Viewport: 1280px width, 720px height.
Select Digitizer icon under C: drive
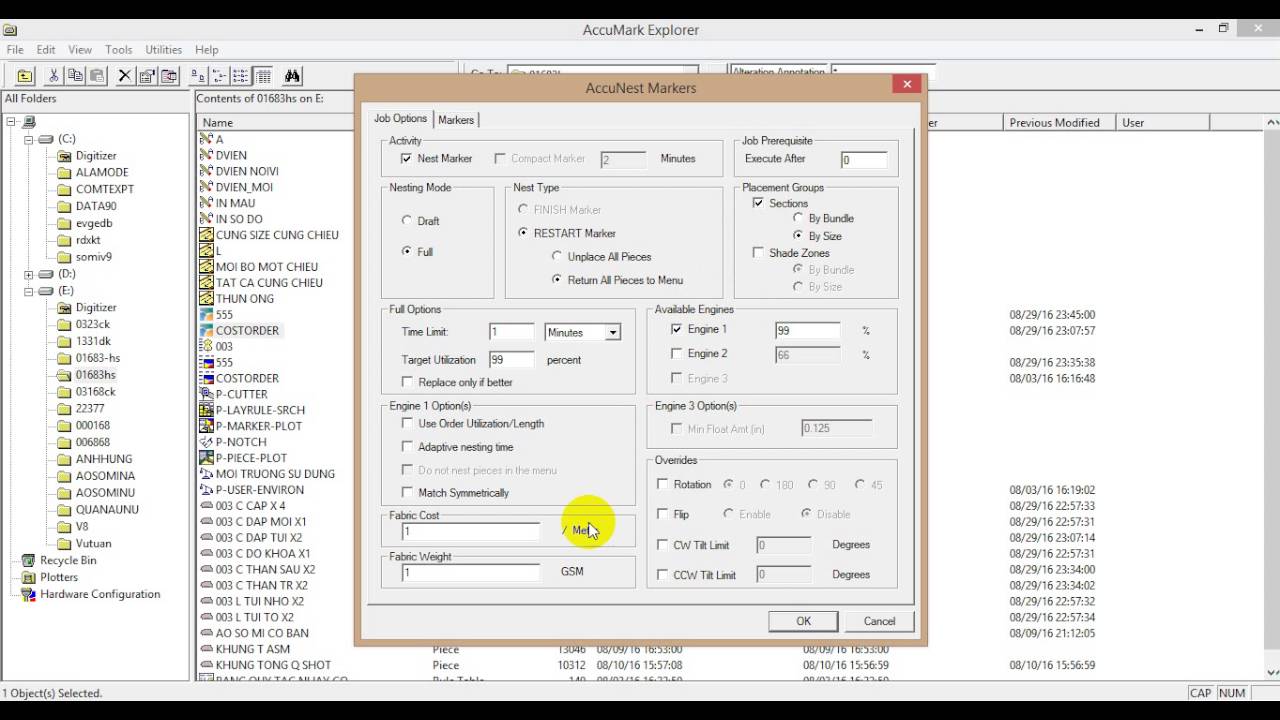(64, 156)
